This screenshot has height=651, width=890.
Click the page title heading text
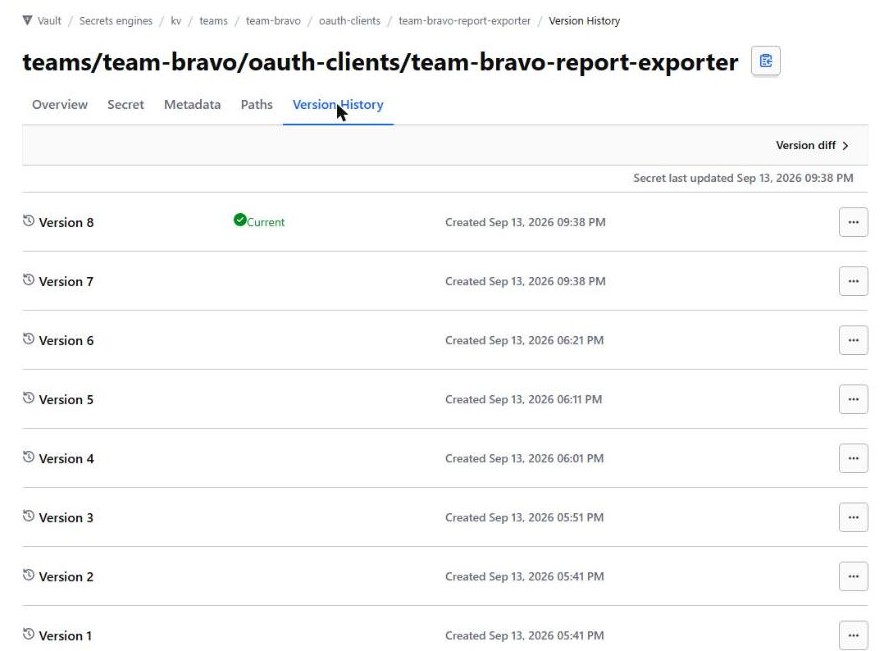380,62
